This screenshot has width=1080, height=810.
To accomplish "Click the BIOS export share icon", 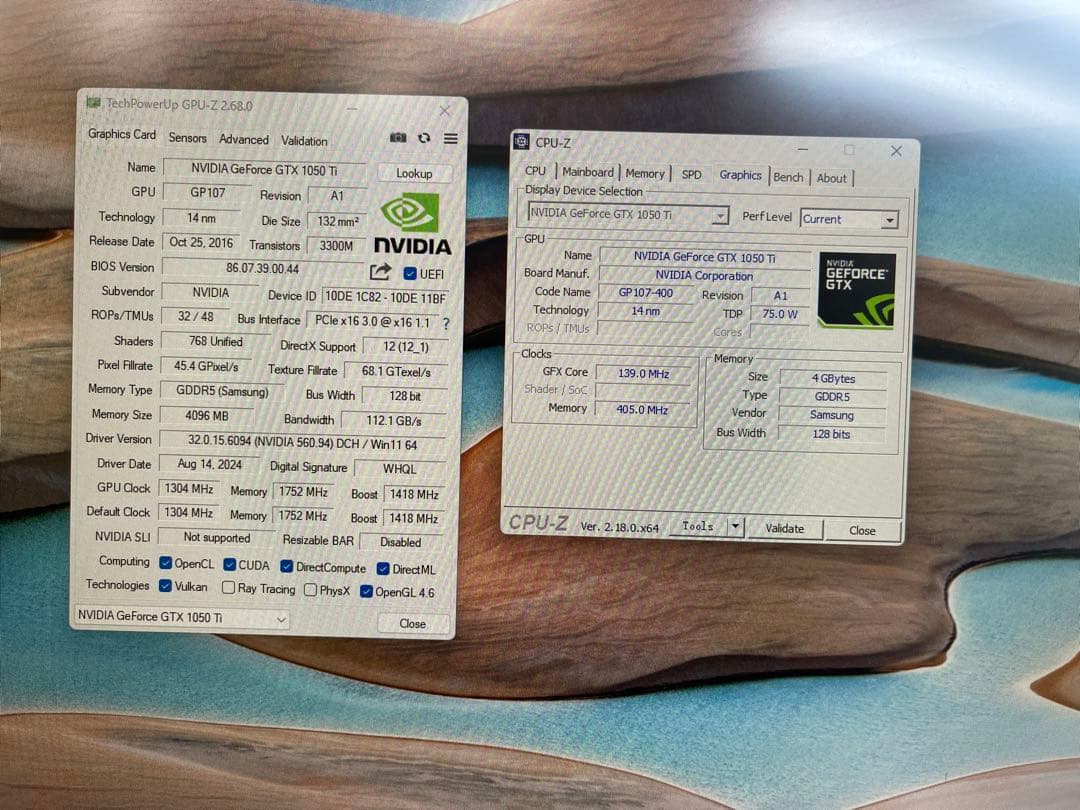I will click(380, 272).
